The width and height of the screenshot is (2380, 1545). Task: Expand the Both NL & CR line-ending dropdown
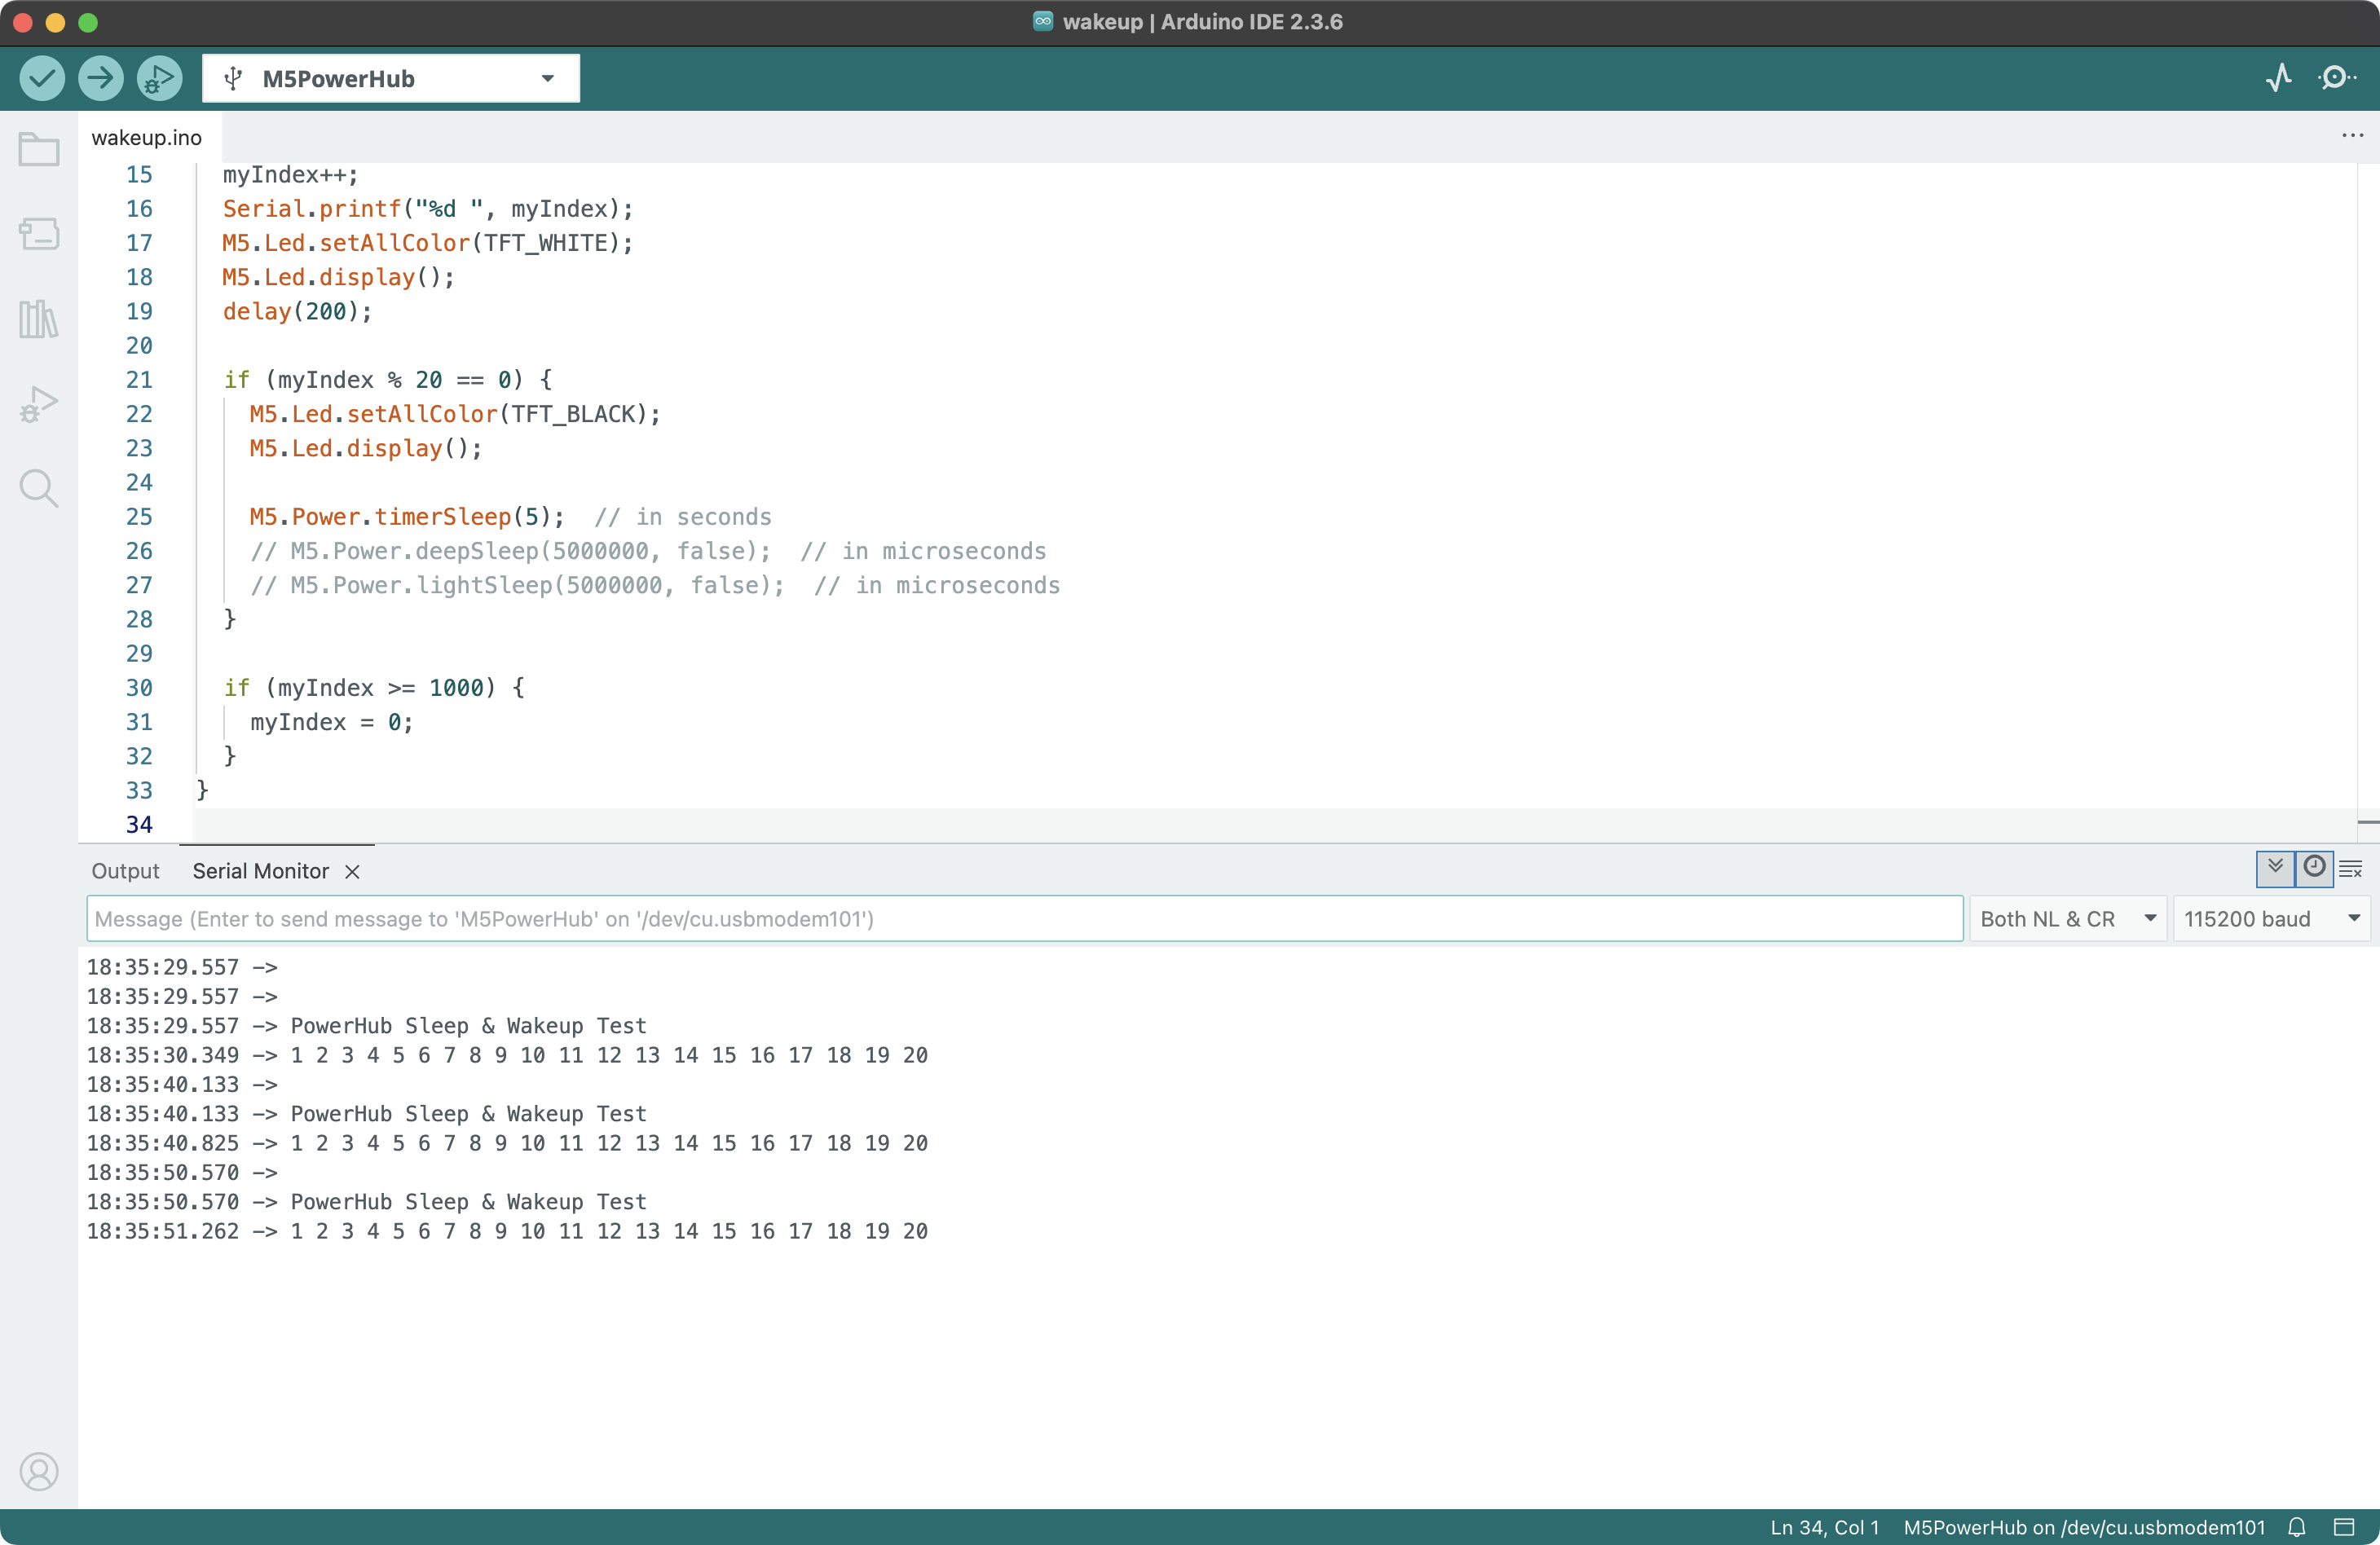tap(2067, 919)
